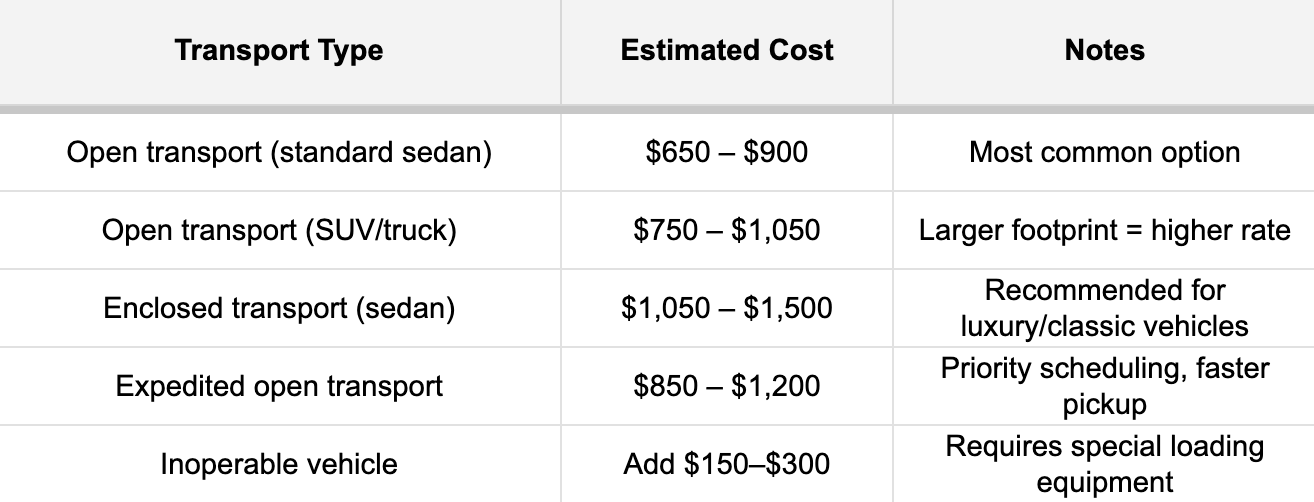1314x502 pixels.
Task: Click the Estimated Cost column header
Action: 727,51
